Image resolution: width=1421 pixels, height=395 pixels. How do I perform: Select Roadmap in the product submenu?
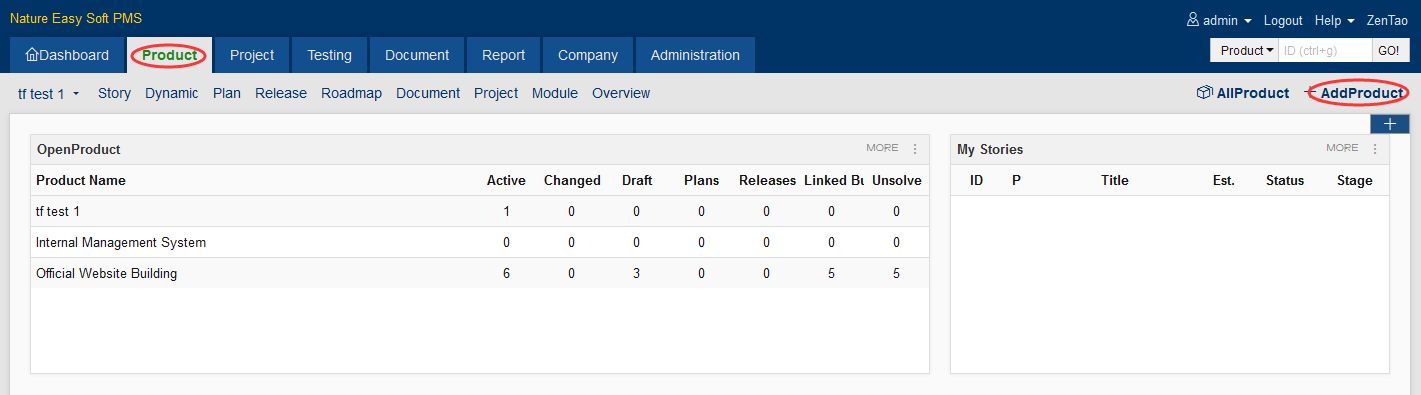351,93
